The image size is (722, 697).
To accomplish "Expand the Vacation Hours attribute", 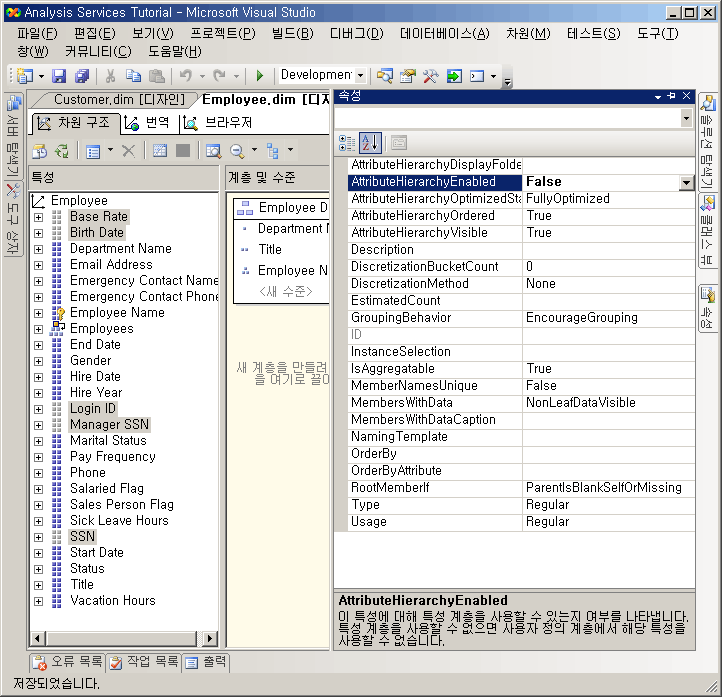I will tap(39, 601).
